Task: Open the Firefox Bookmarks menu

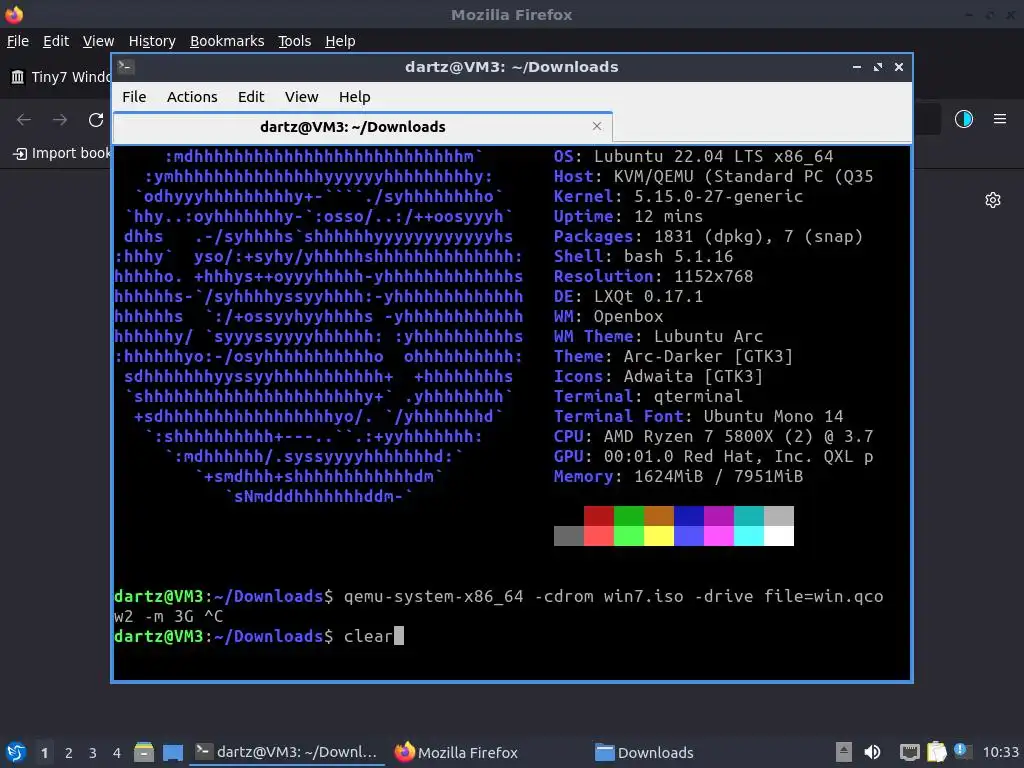Action: coord(227,41)
